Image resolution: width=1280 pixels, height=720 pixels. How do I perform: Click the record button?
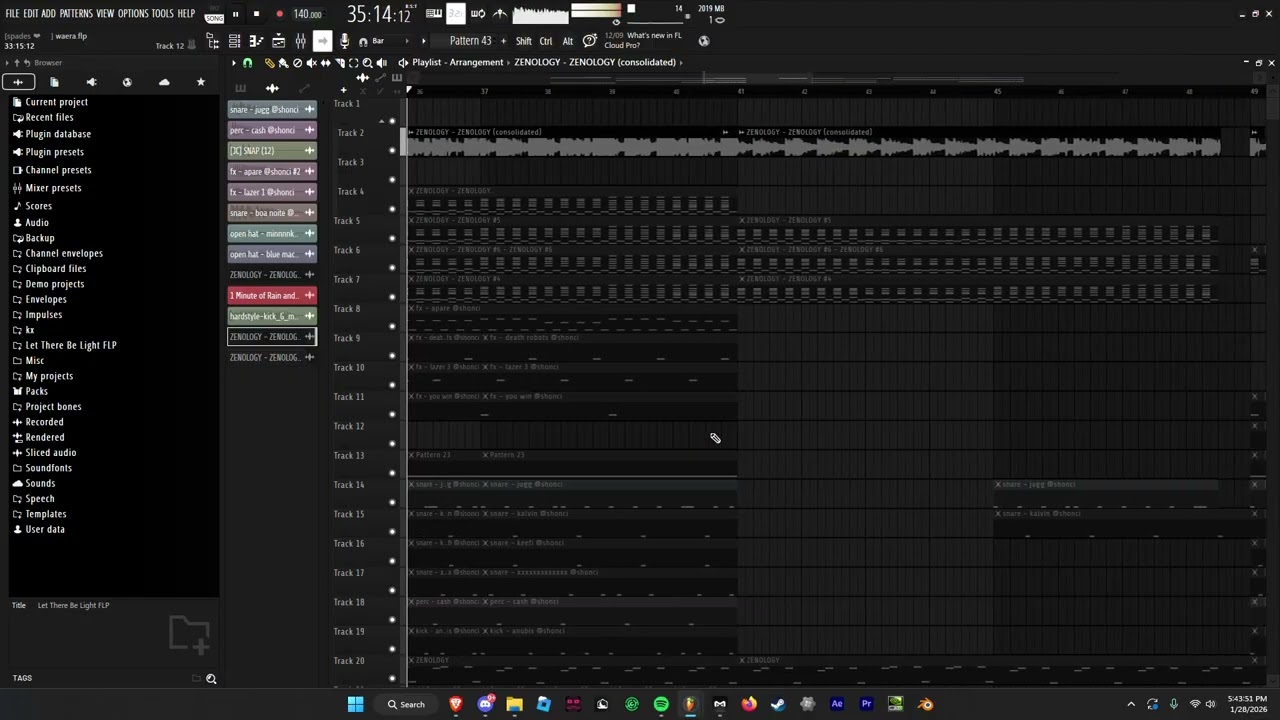279,14
